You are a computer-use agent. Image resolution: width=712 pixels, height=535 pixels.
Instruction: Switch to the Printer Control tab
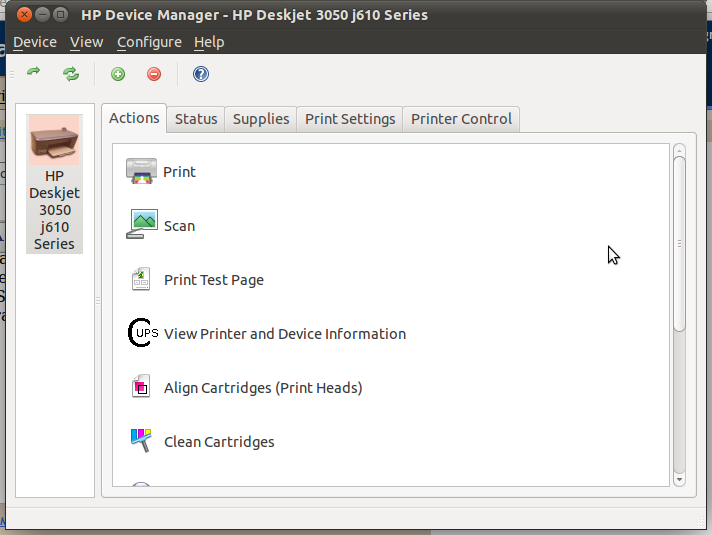(461, 119)
